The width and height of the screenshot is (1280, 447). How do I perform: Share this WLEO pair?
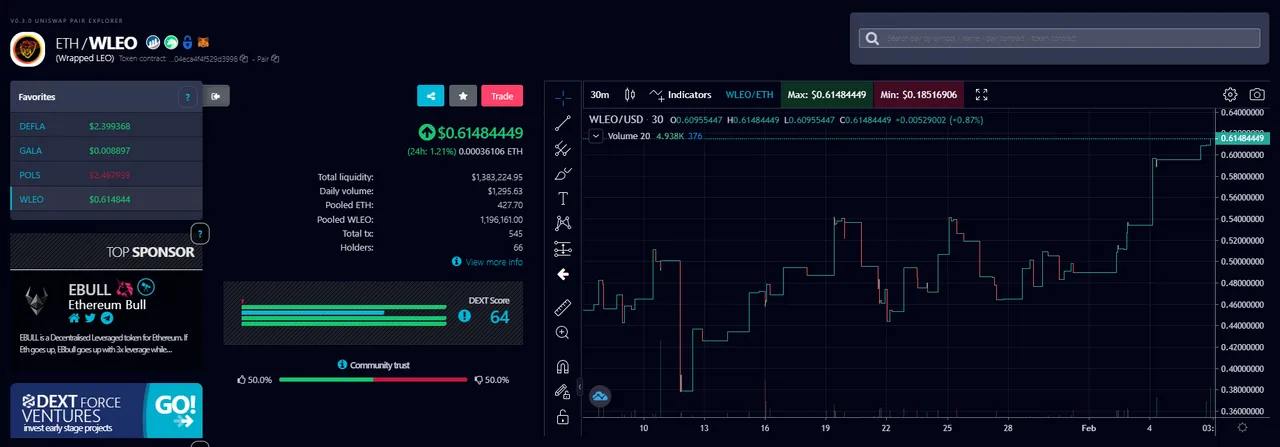[x=430, y=96]
